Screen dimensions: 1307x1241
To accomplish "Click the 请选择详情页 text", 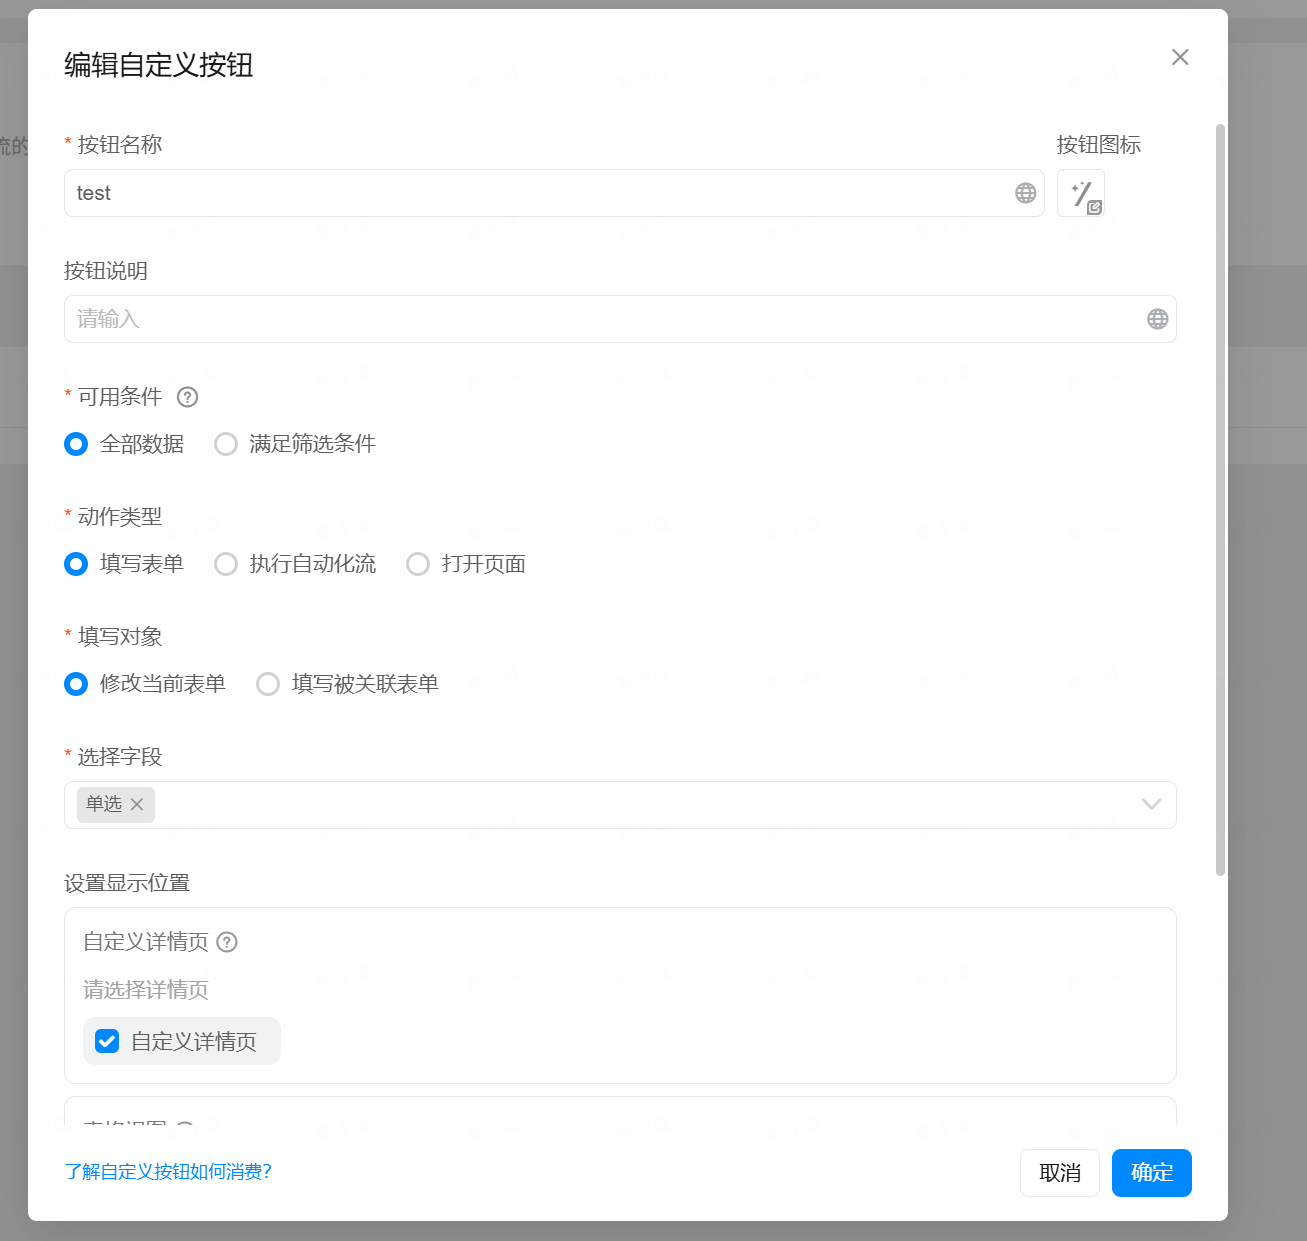I will [146, 990].
